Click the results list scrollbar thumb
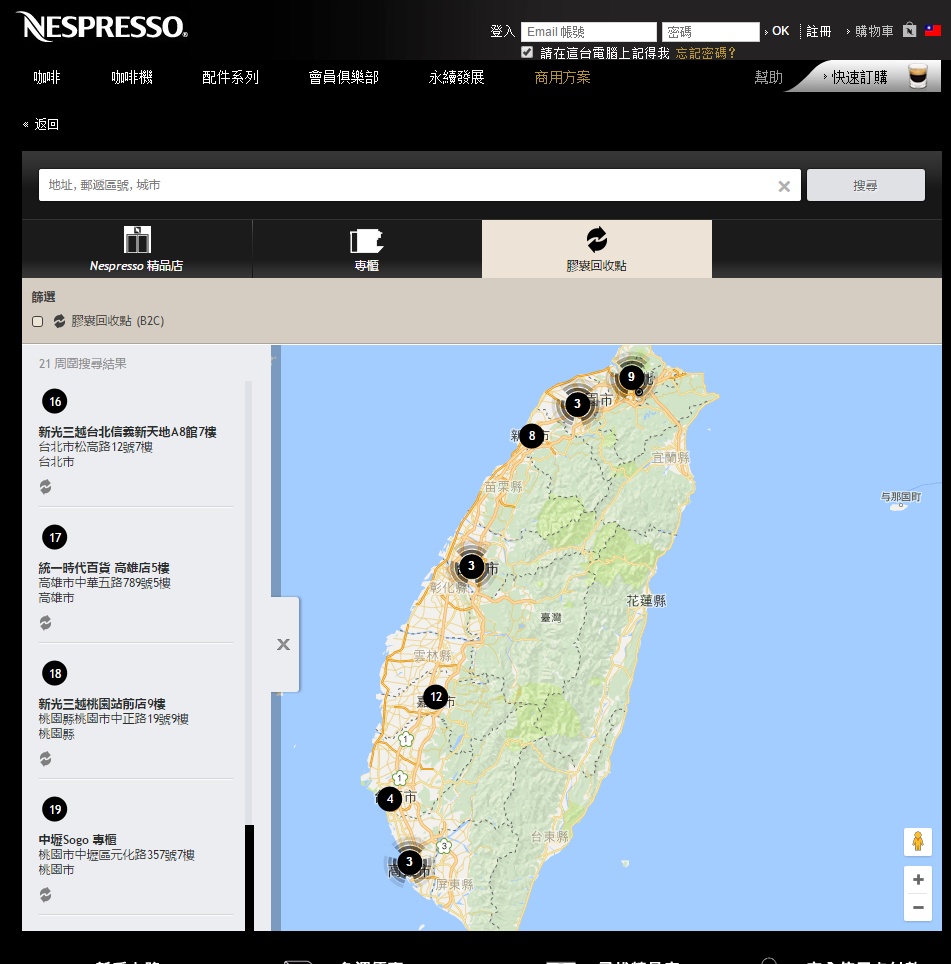The height and width of the screenshot is (964, 951). click(x=249, y=877)
